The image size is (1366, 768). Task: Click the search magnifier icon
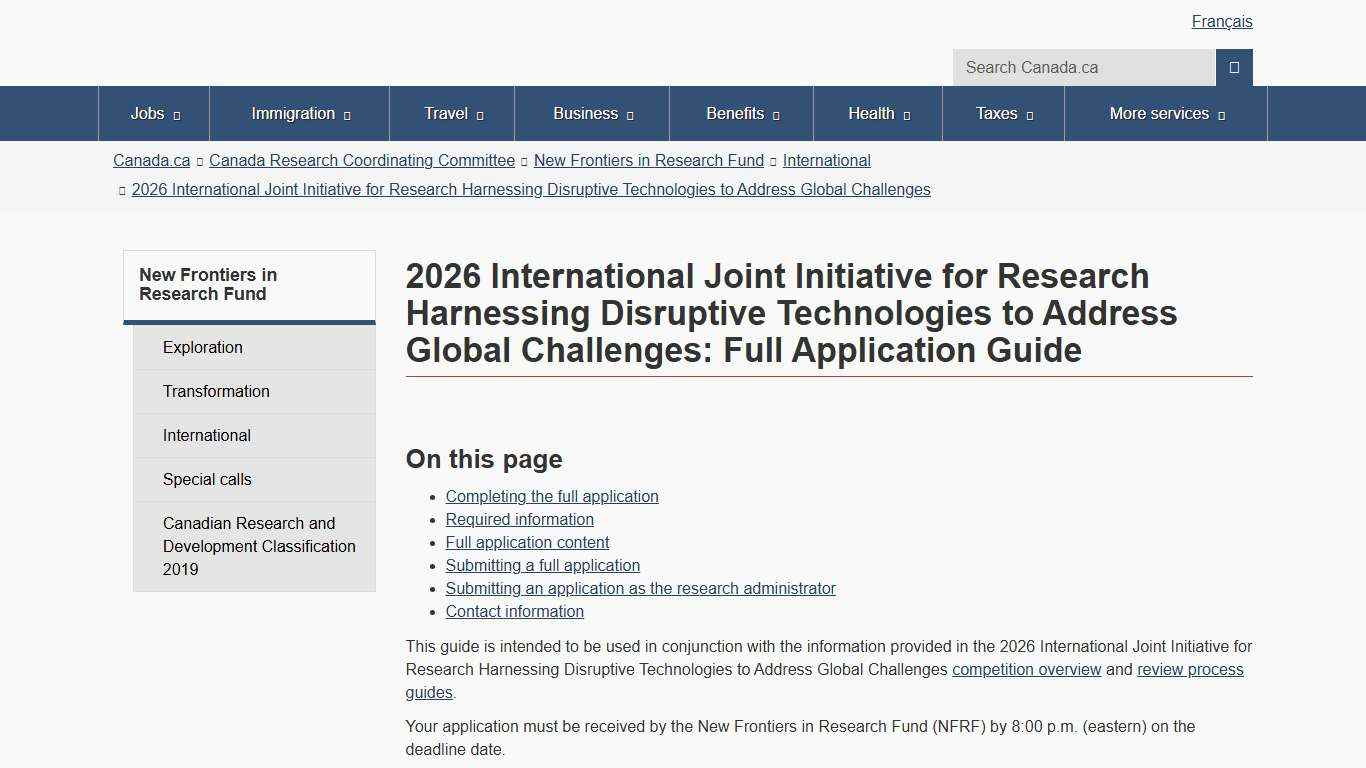click(x=1233, y=67)
